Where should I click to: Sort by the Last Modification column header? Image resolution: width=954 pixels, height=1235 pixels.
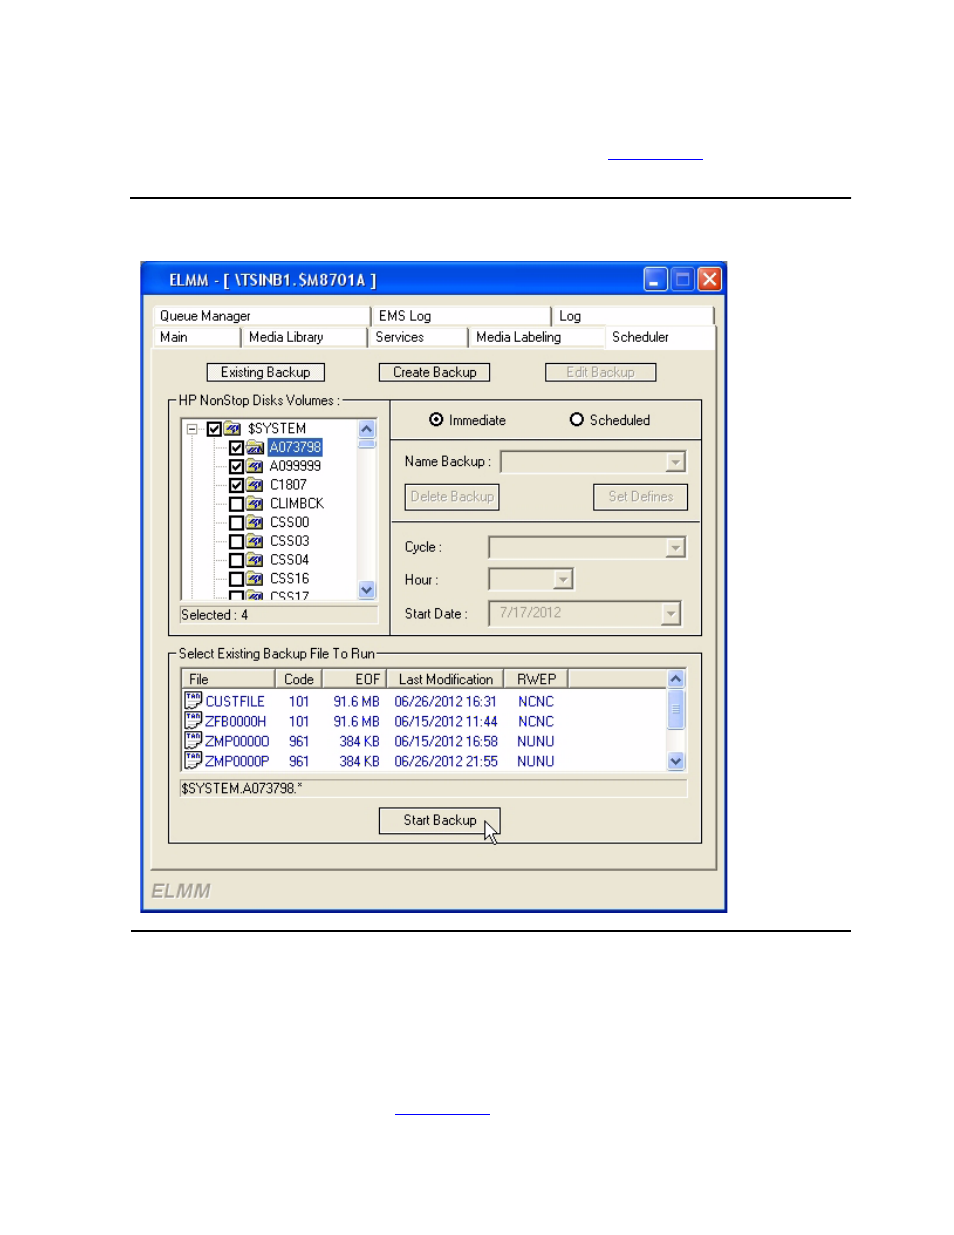coord(445,679)
